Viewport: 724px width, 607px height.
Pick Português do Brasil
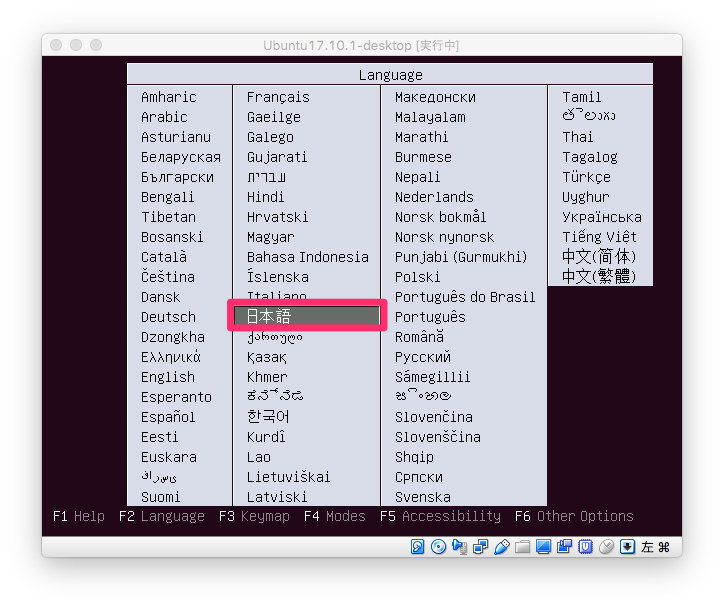[465, 297]
